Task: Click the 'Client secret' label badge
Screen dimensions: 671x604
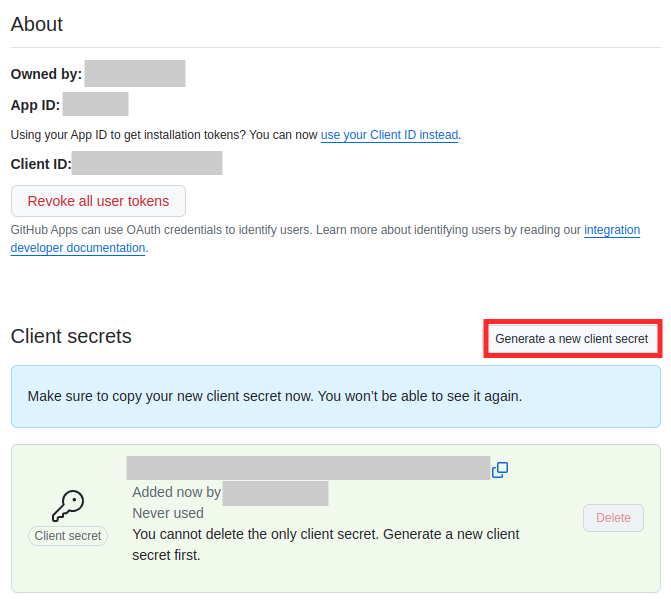Action: 68,536
